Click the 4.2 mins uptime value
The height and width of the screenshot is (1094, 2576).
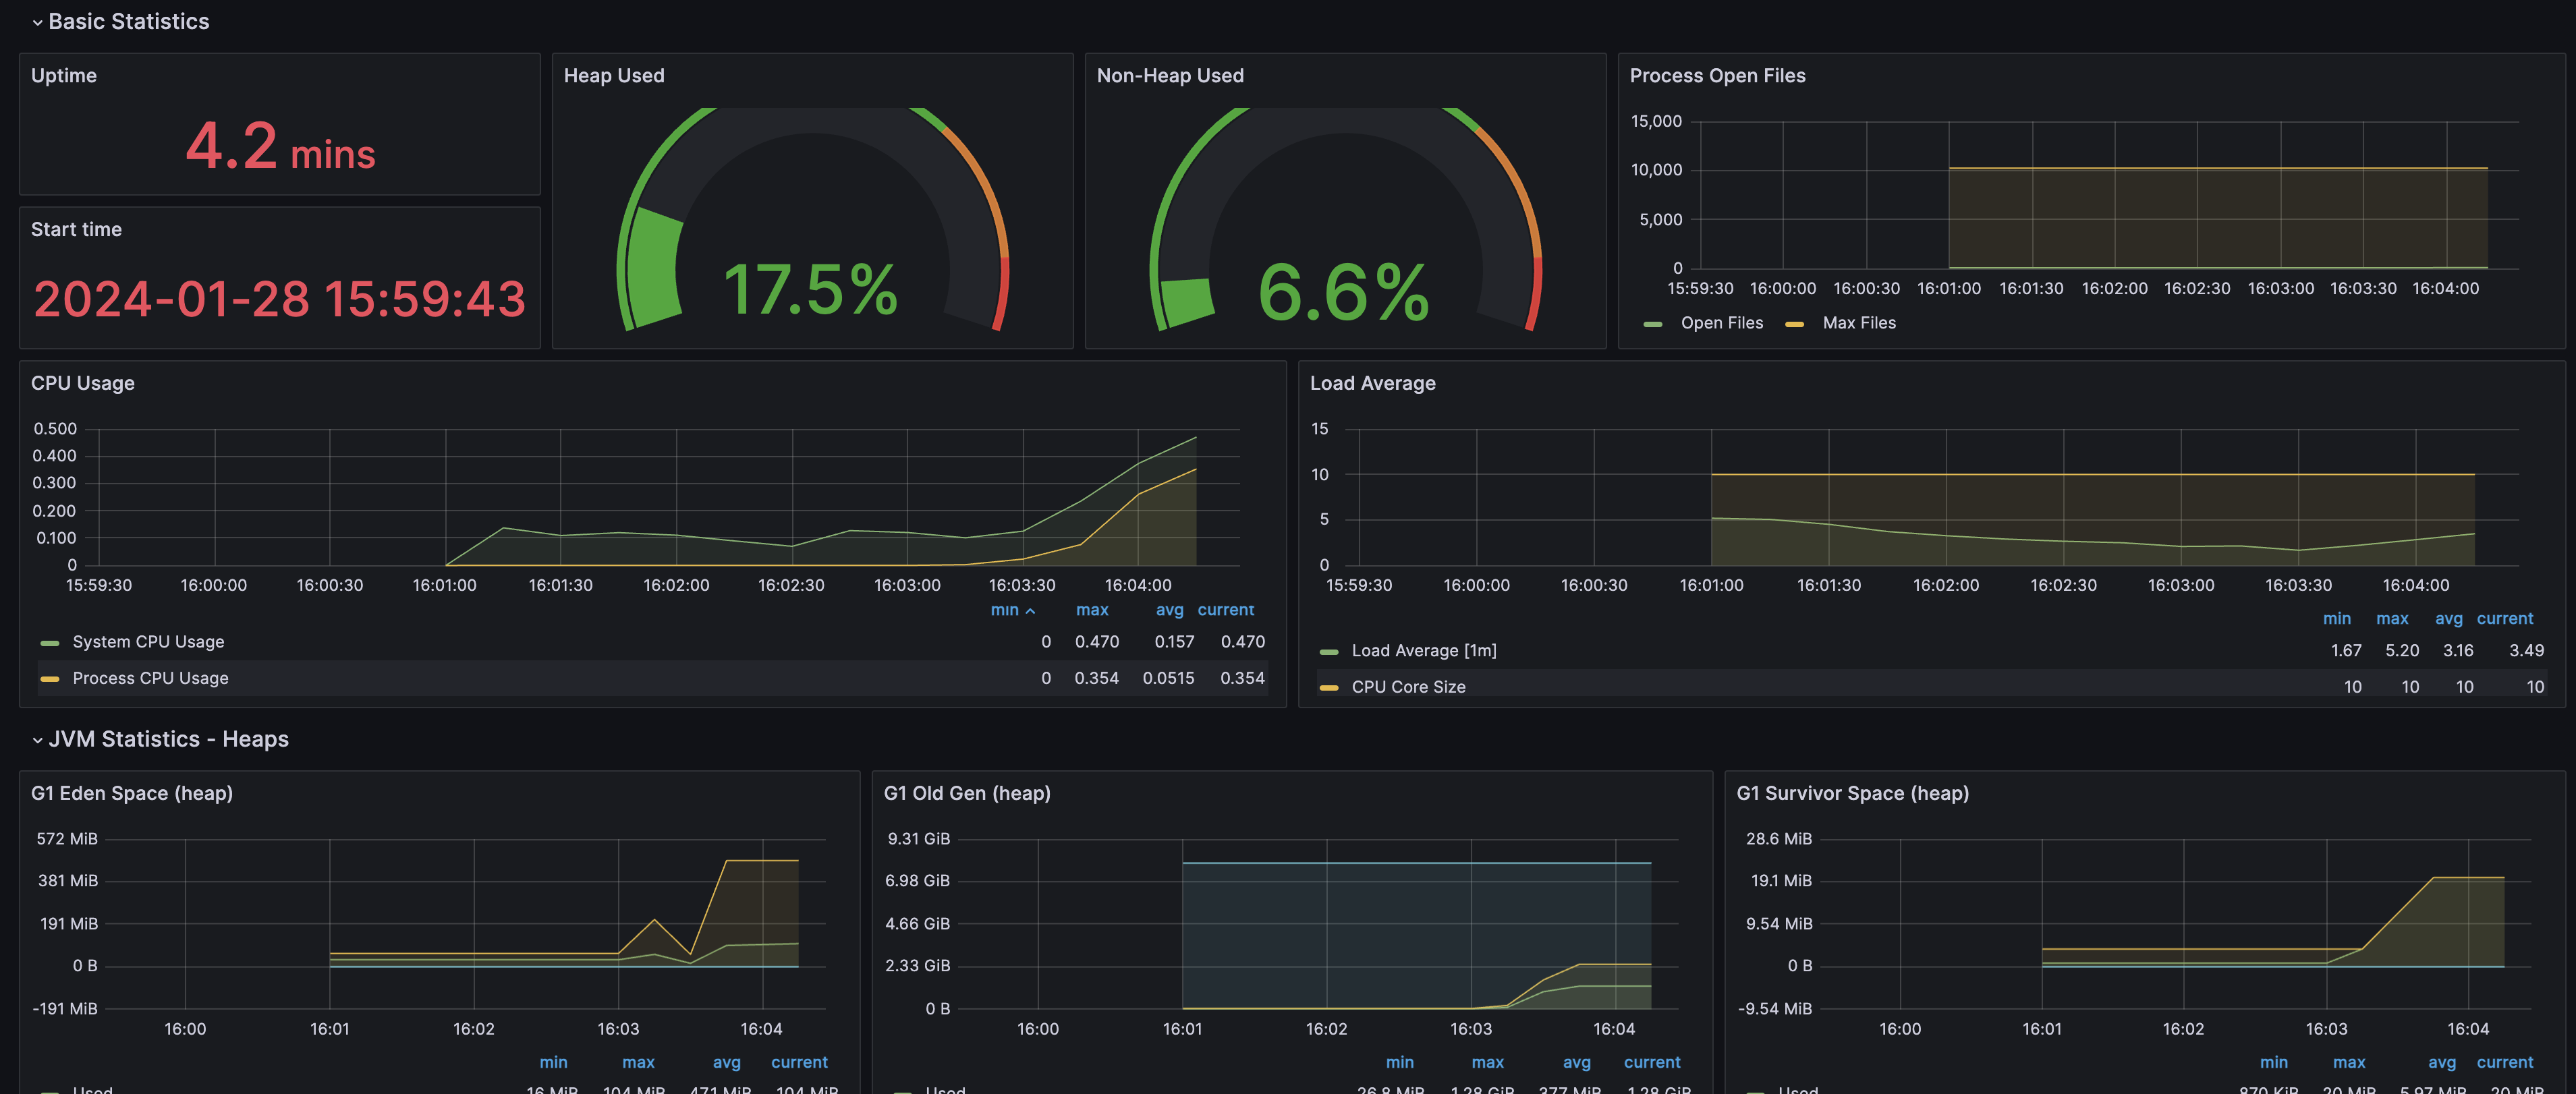(280, 147)
